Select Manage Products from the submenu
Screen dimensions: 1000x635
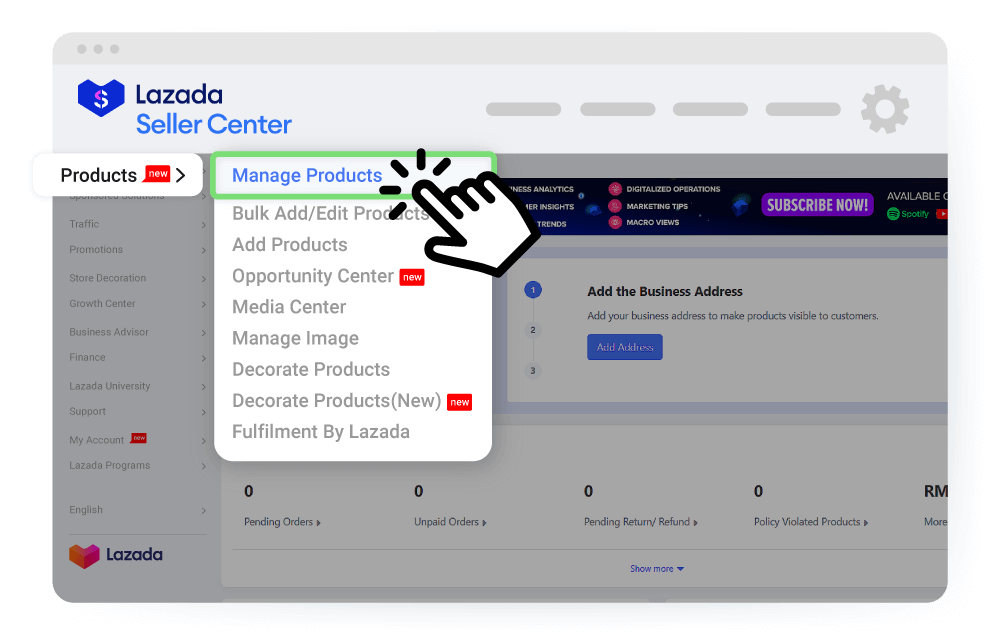click(307, 175)
